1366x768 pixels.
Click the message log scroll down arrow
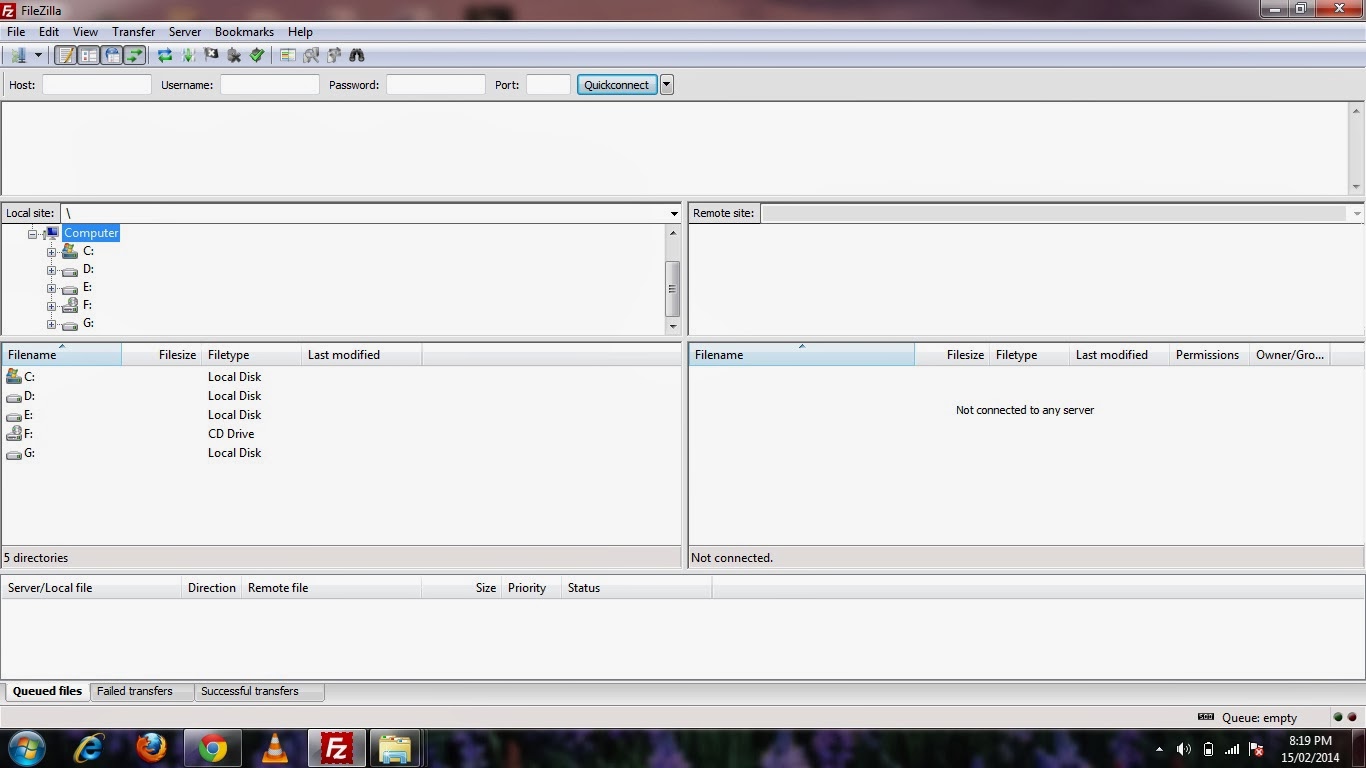coord(1356,187)
